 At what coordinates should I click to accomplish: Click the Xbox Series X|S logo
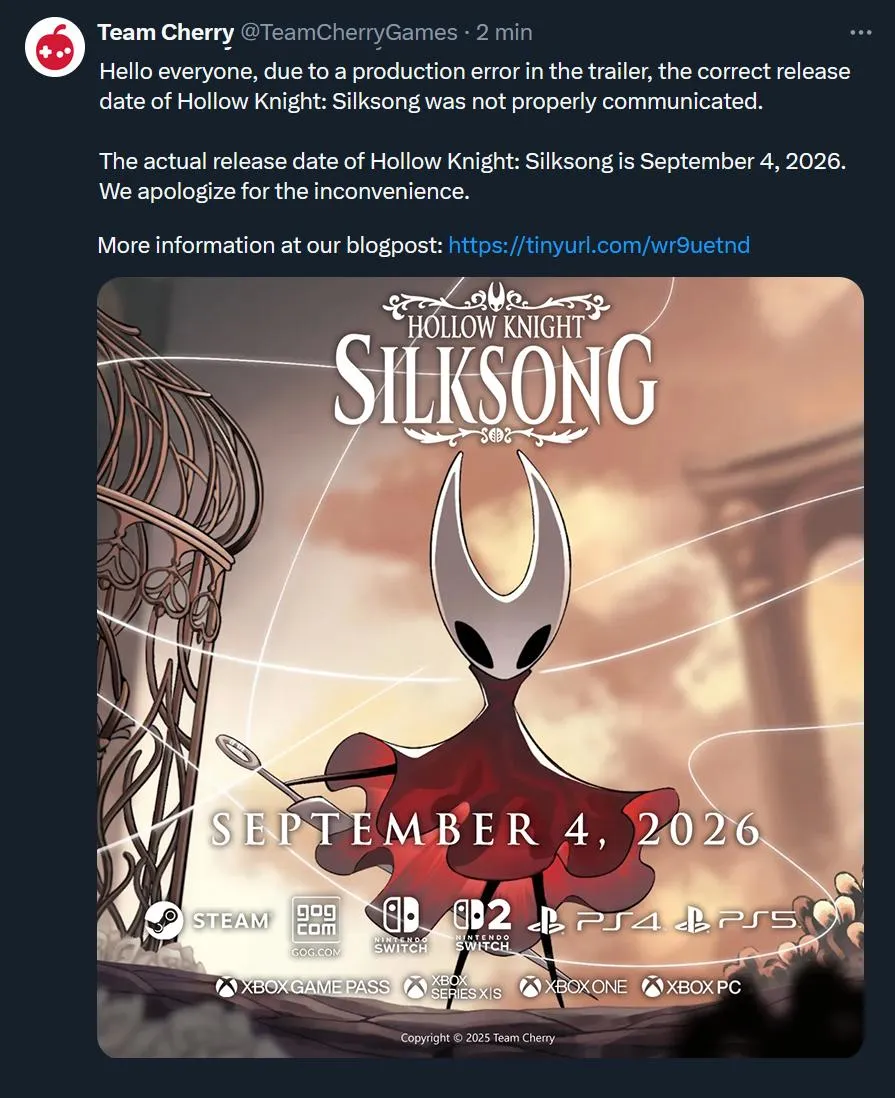click(x=453, y=987)
